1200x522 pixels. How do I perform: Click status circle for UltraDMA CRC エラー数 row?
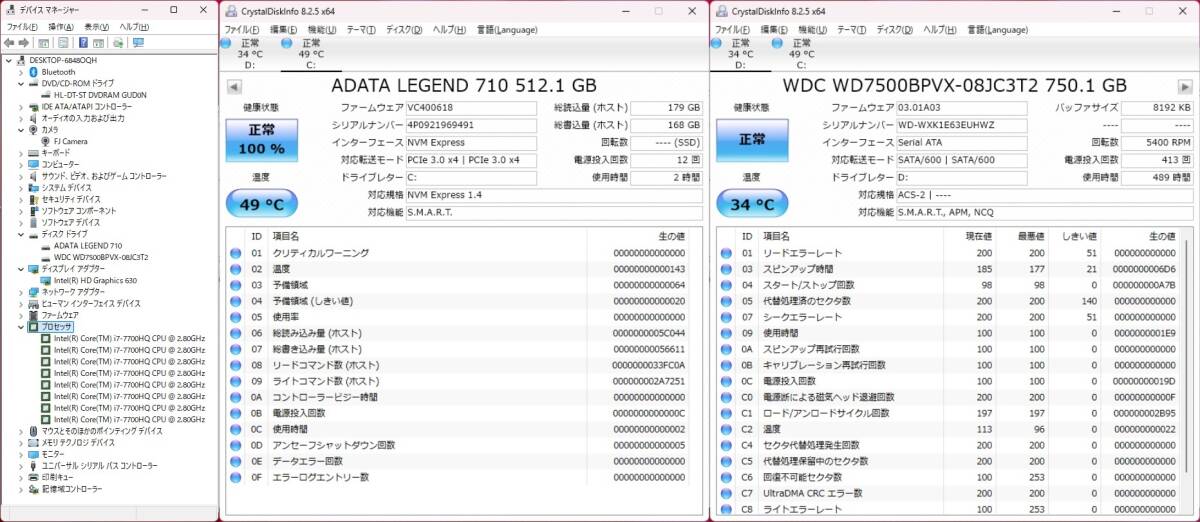(x=727, y=493)
